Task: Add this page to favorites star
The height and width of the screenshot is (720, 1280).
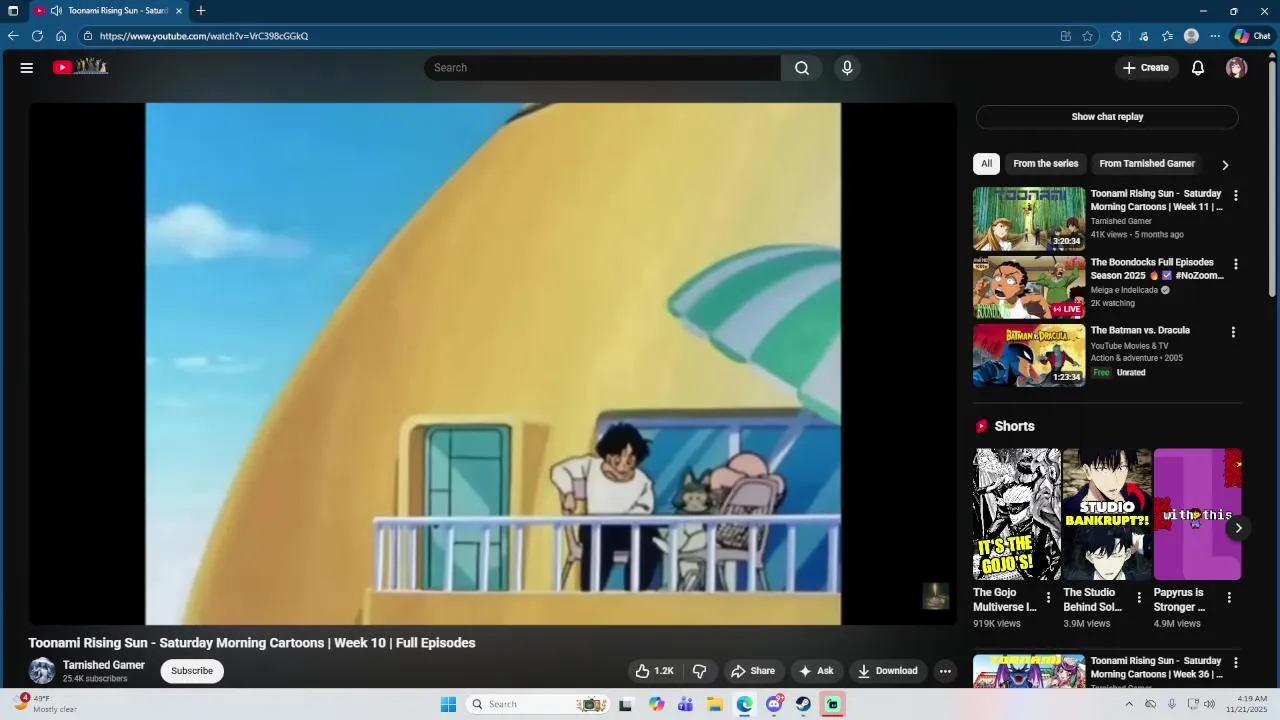Action: pos(1088,36)
